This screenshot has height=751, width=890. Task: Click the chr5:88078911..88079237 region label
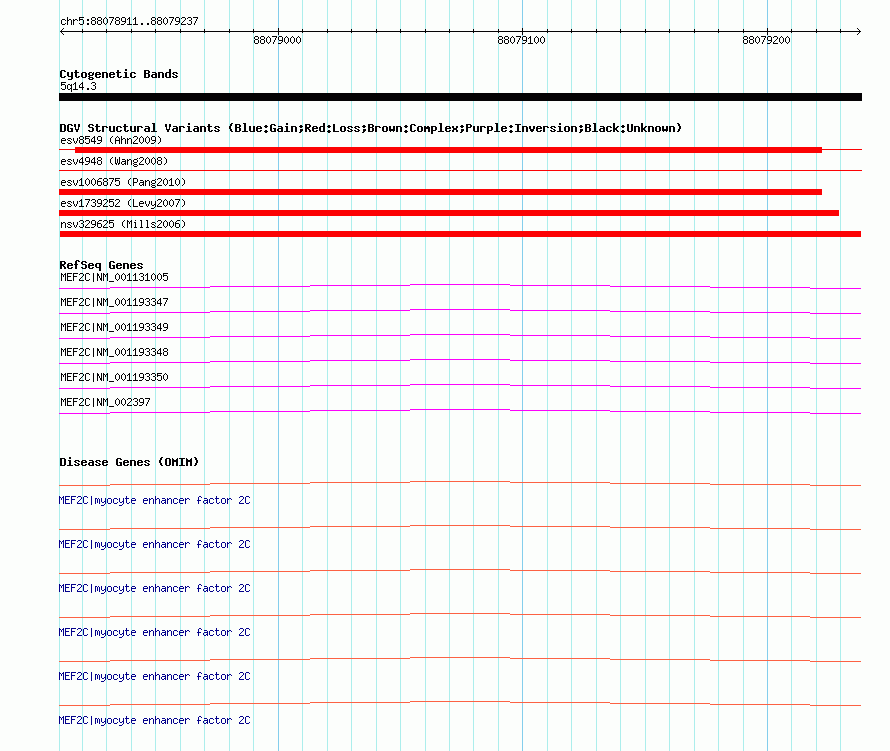[x=129, y=21]
